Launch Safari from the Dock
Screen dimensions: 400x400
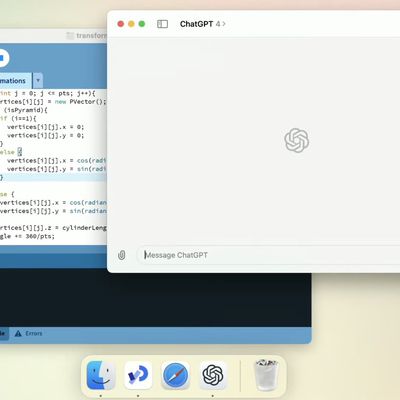coord(175,375)
